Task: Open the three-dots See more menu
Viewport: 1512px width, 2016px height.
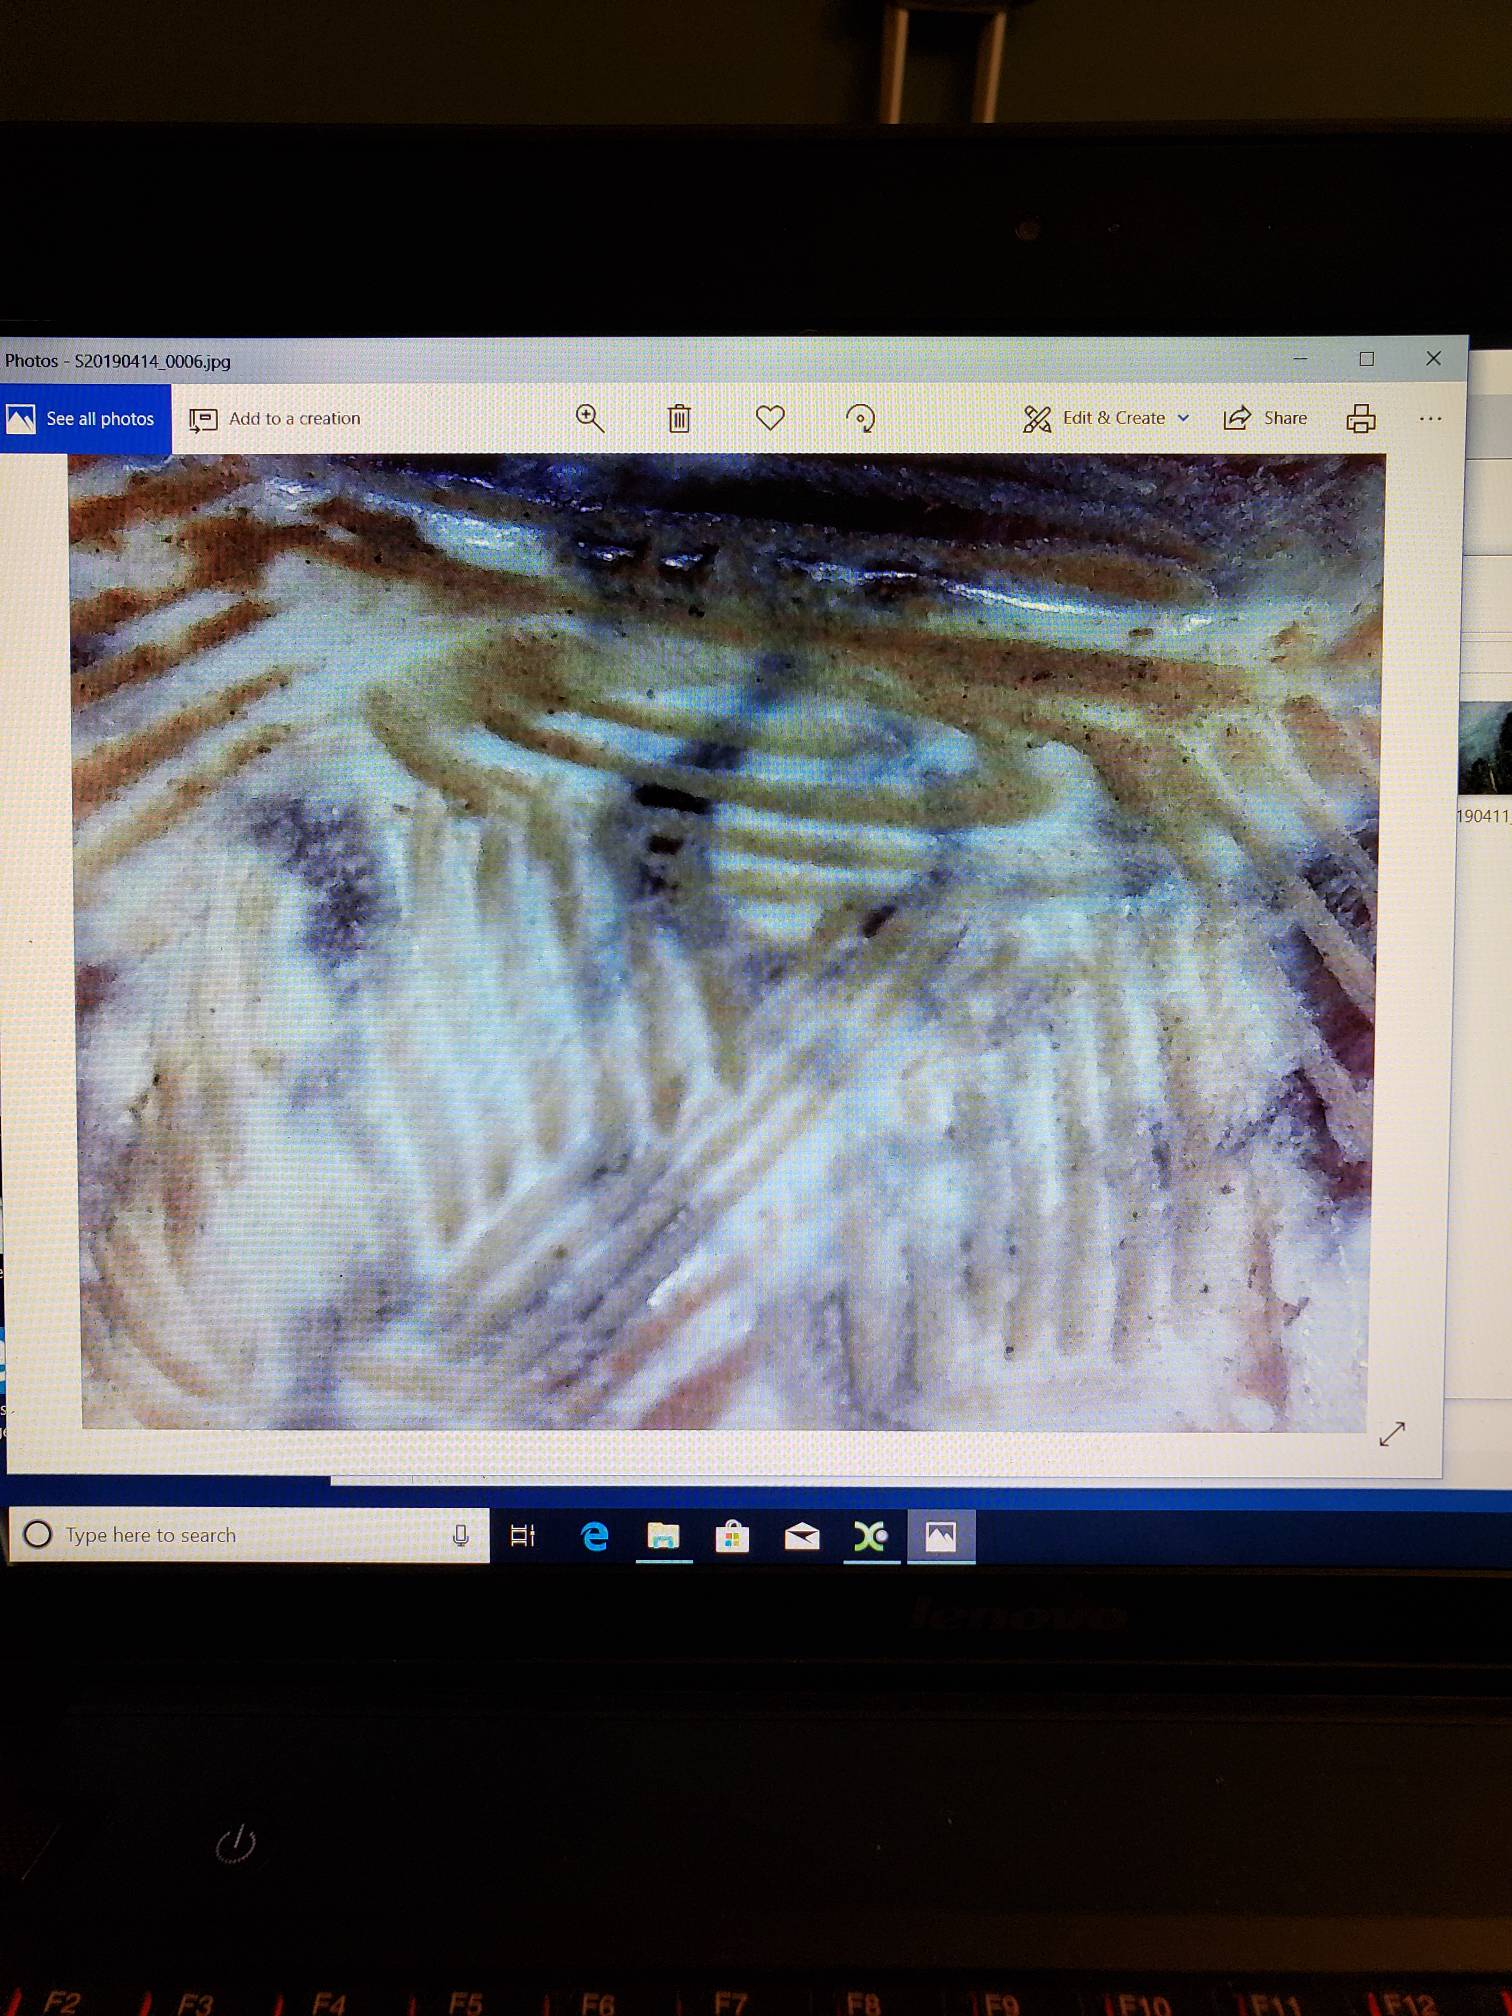Action: (x=1430, y=418)
